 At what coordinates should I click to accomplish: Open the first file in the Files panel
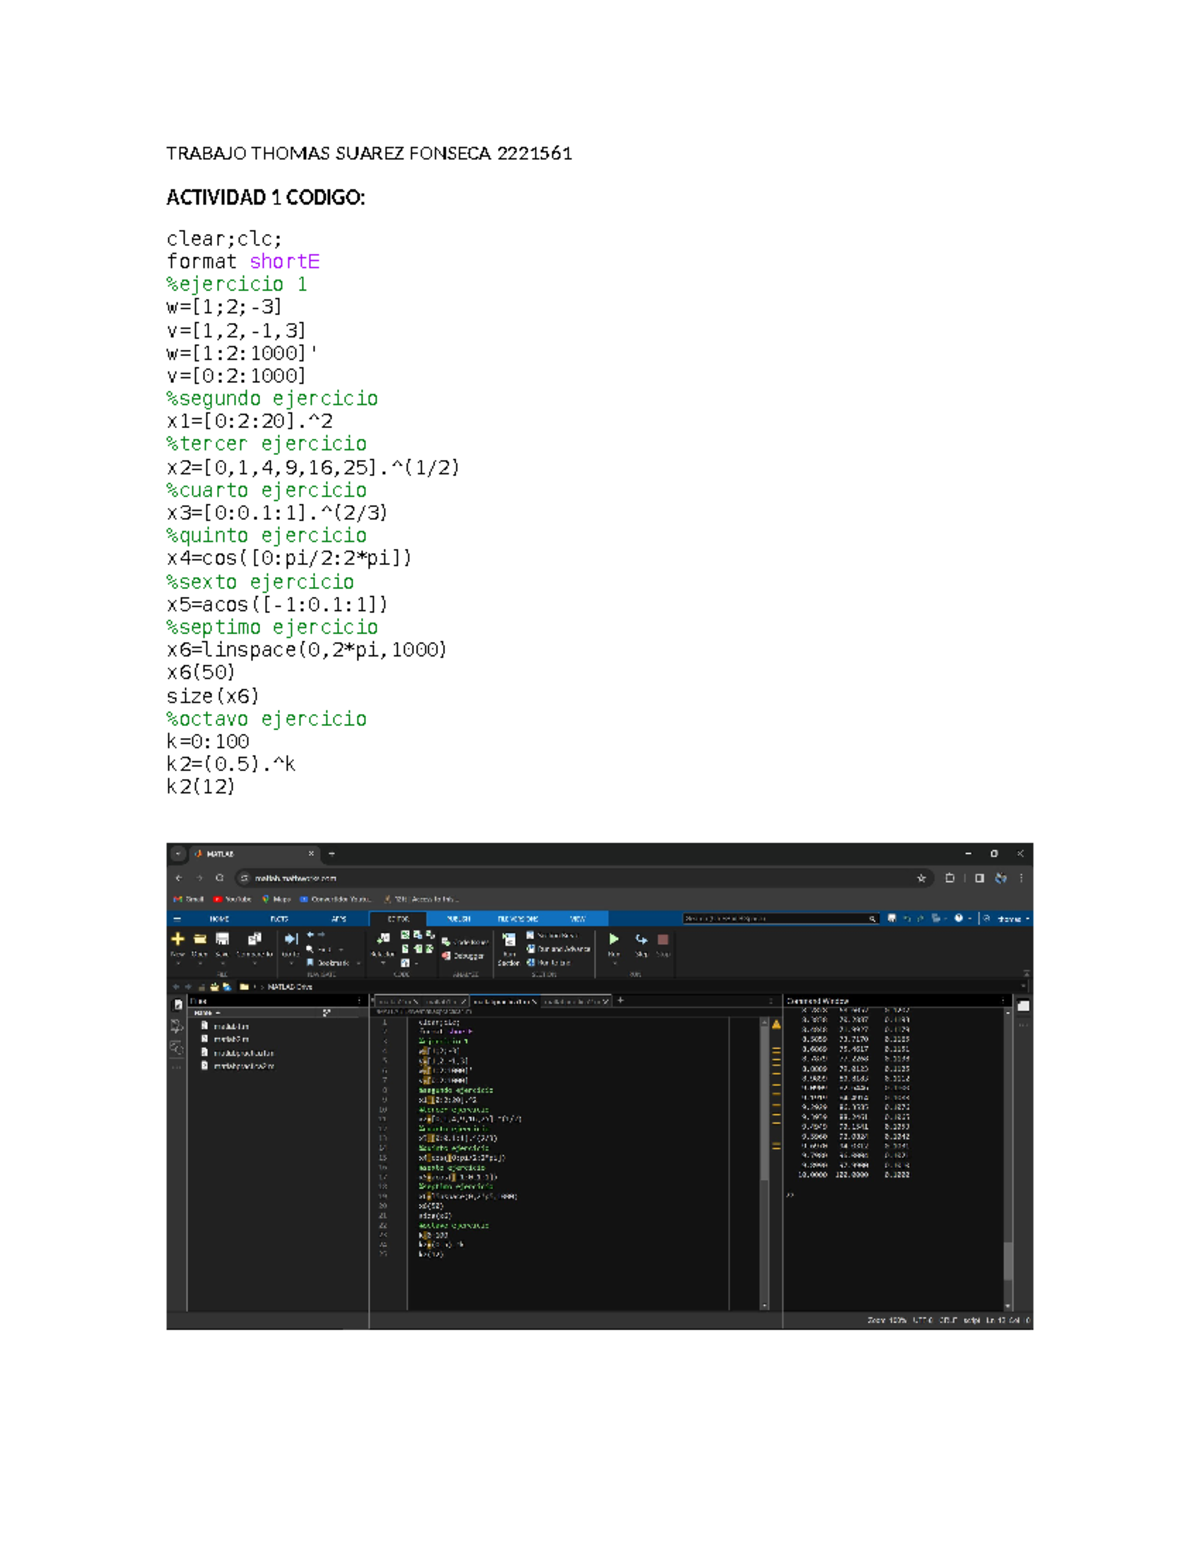[x=231, y=1026]
